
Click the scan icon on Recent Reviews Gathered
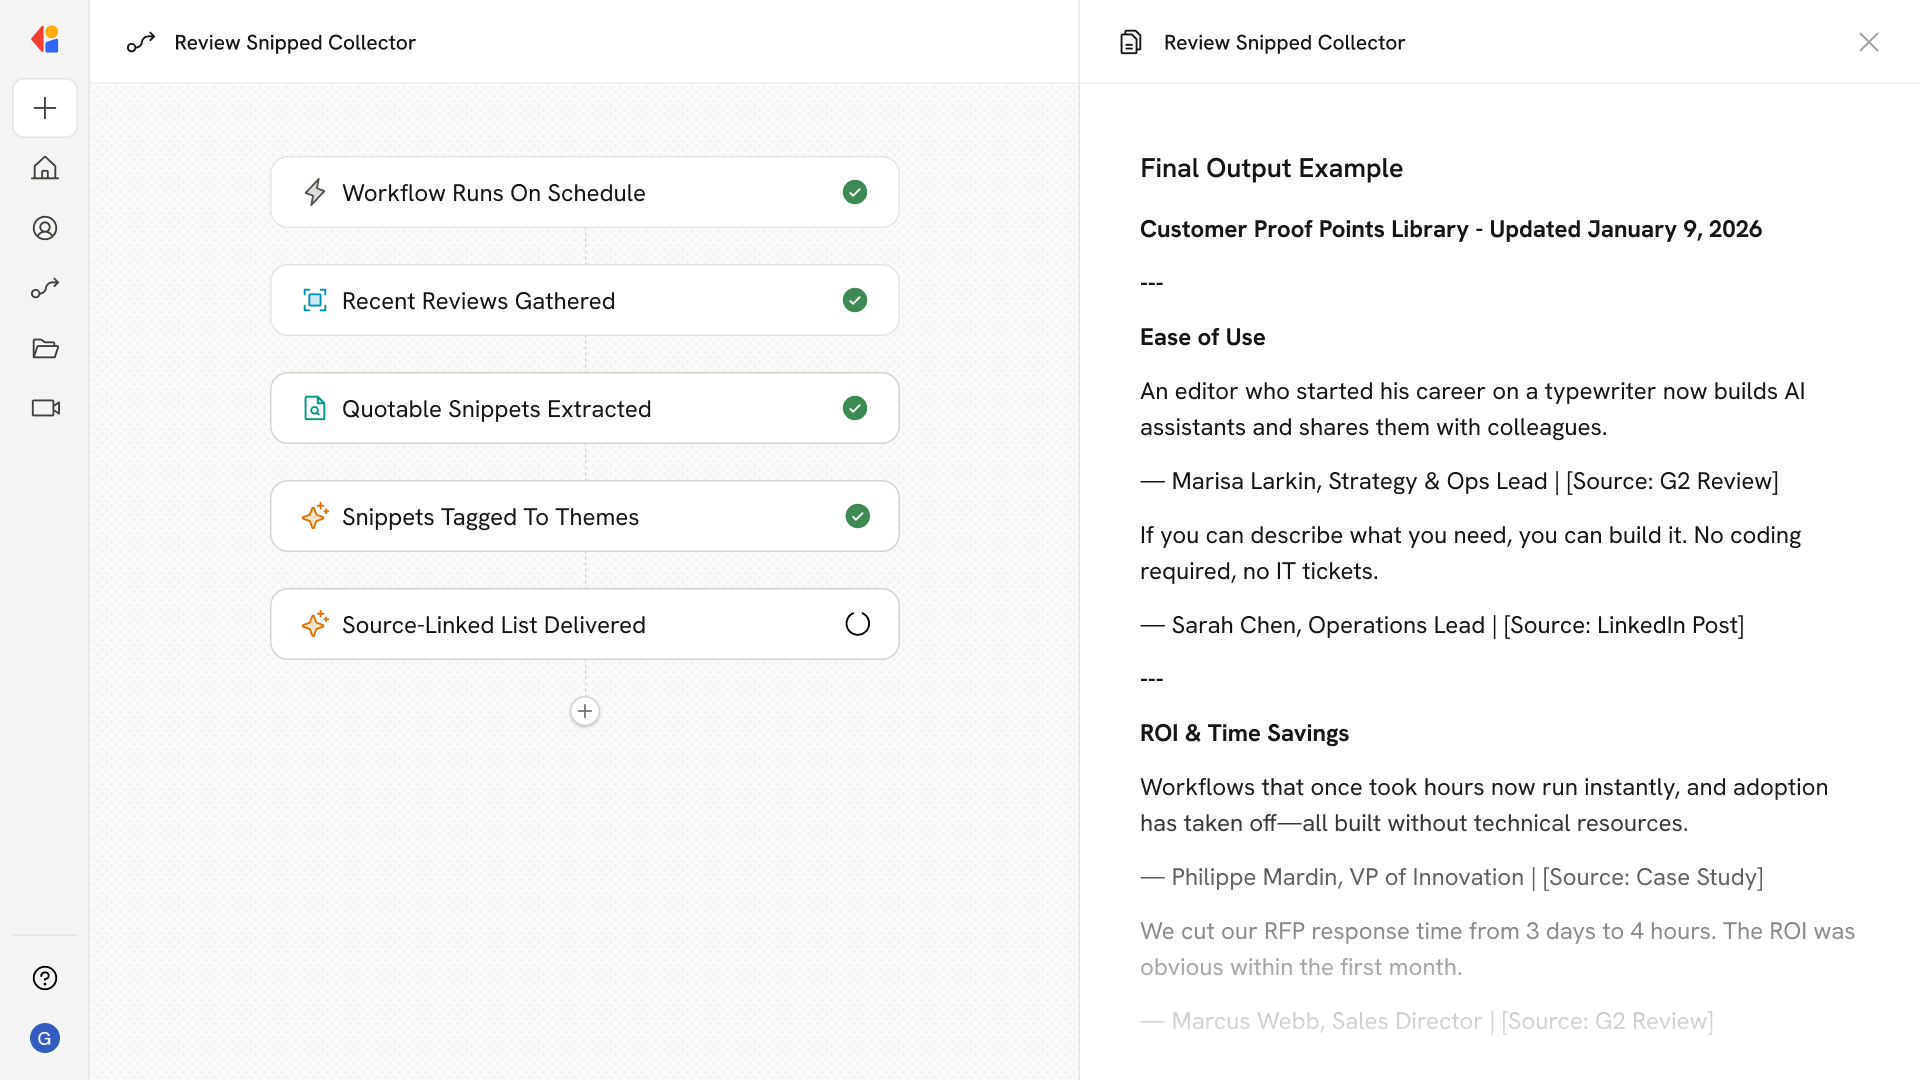(x=315, y=300)
